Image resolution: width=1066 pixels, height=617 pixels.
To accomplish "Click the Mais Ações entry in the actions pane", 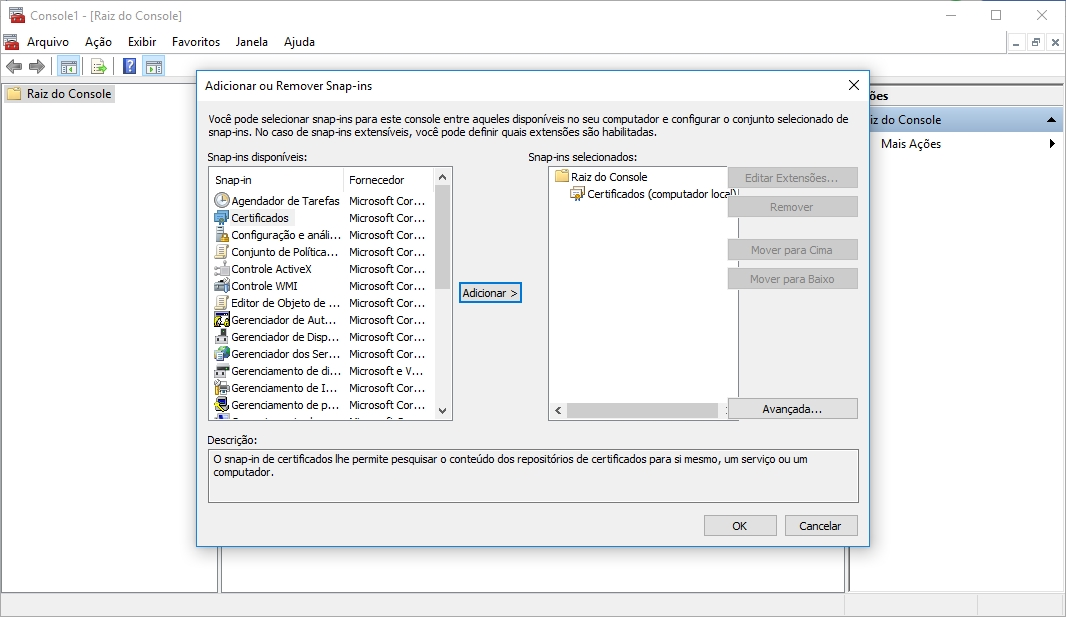I will coord(911,143).
